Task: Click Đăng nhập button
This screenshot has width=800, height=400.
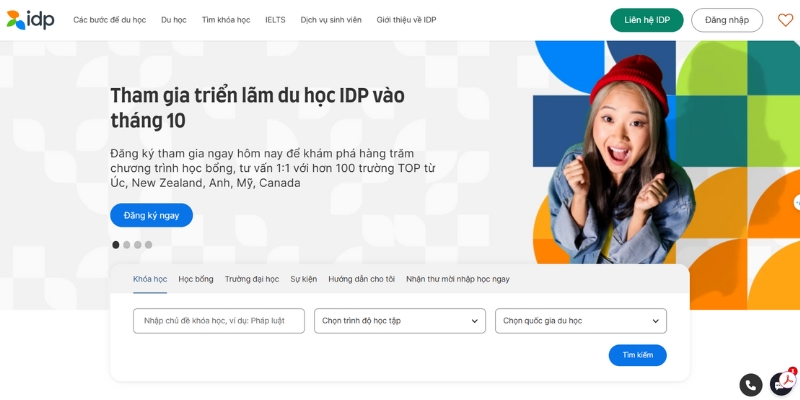Action: [727, 20]
